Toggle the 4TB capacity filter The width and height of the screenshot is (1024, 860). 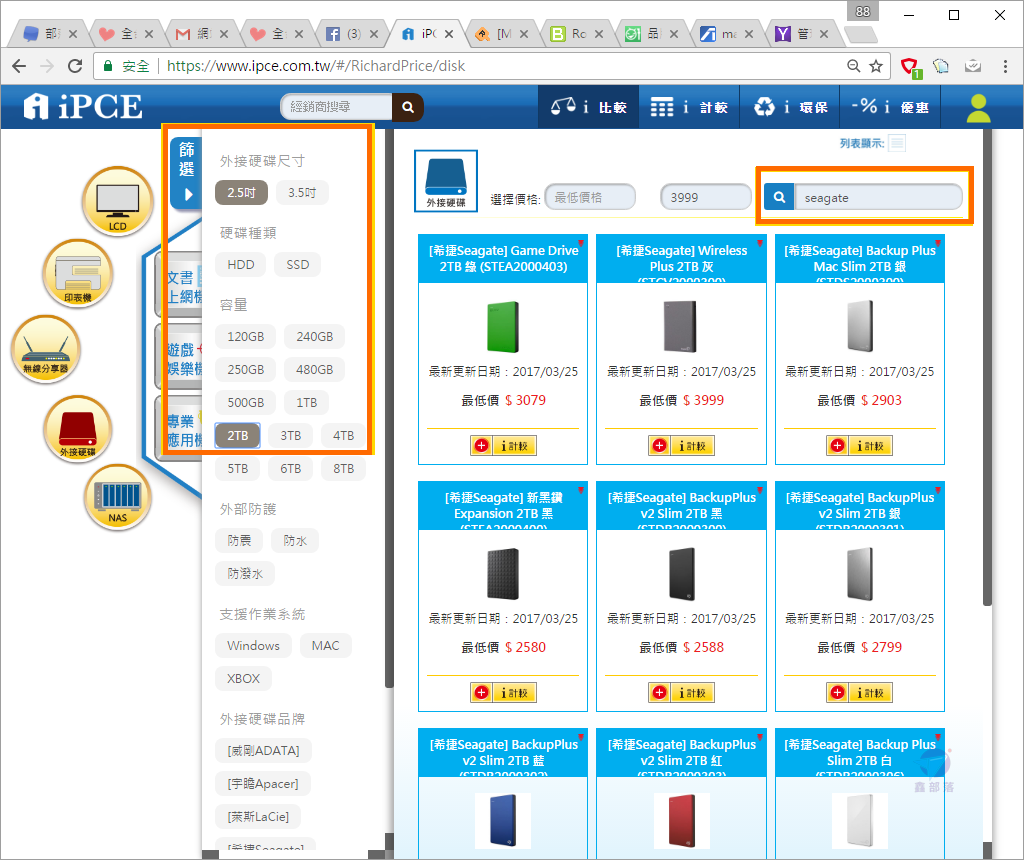click(x=344, y=436)
